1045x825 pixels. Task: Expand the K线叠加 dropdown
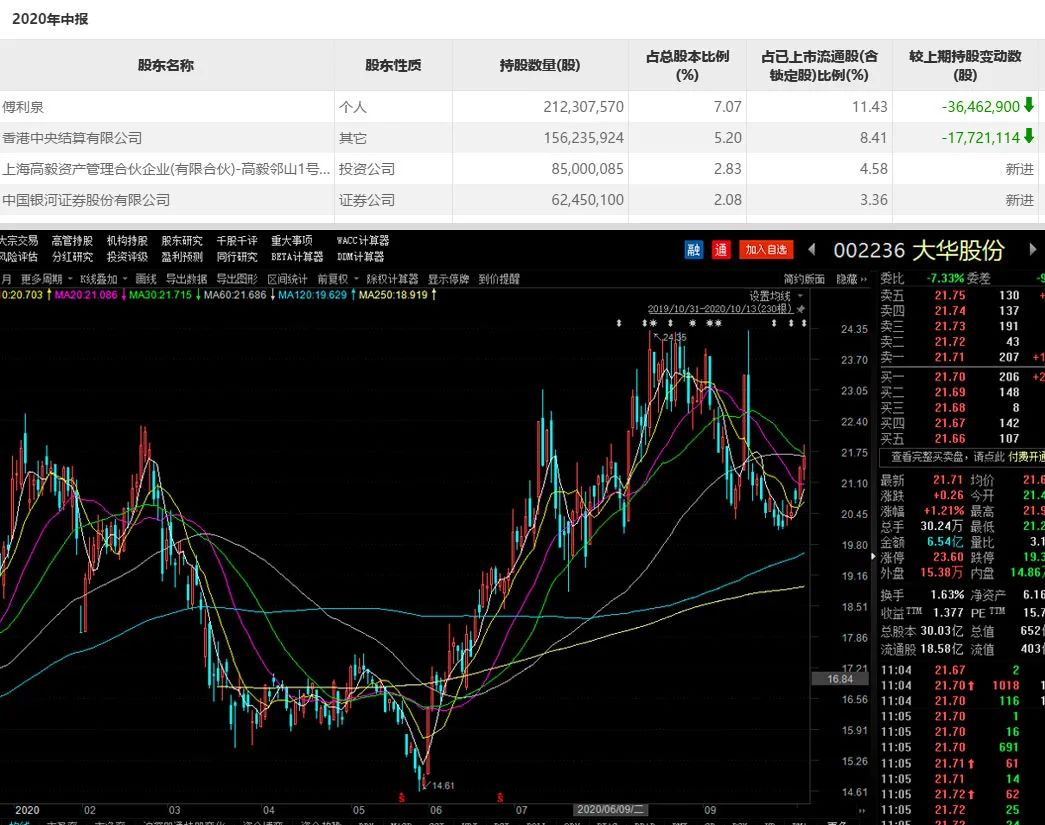[104, 279]
